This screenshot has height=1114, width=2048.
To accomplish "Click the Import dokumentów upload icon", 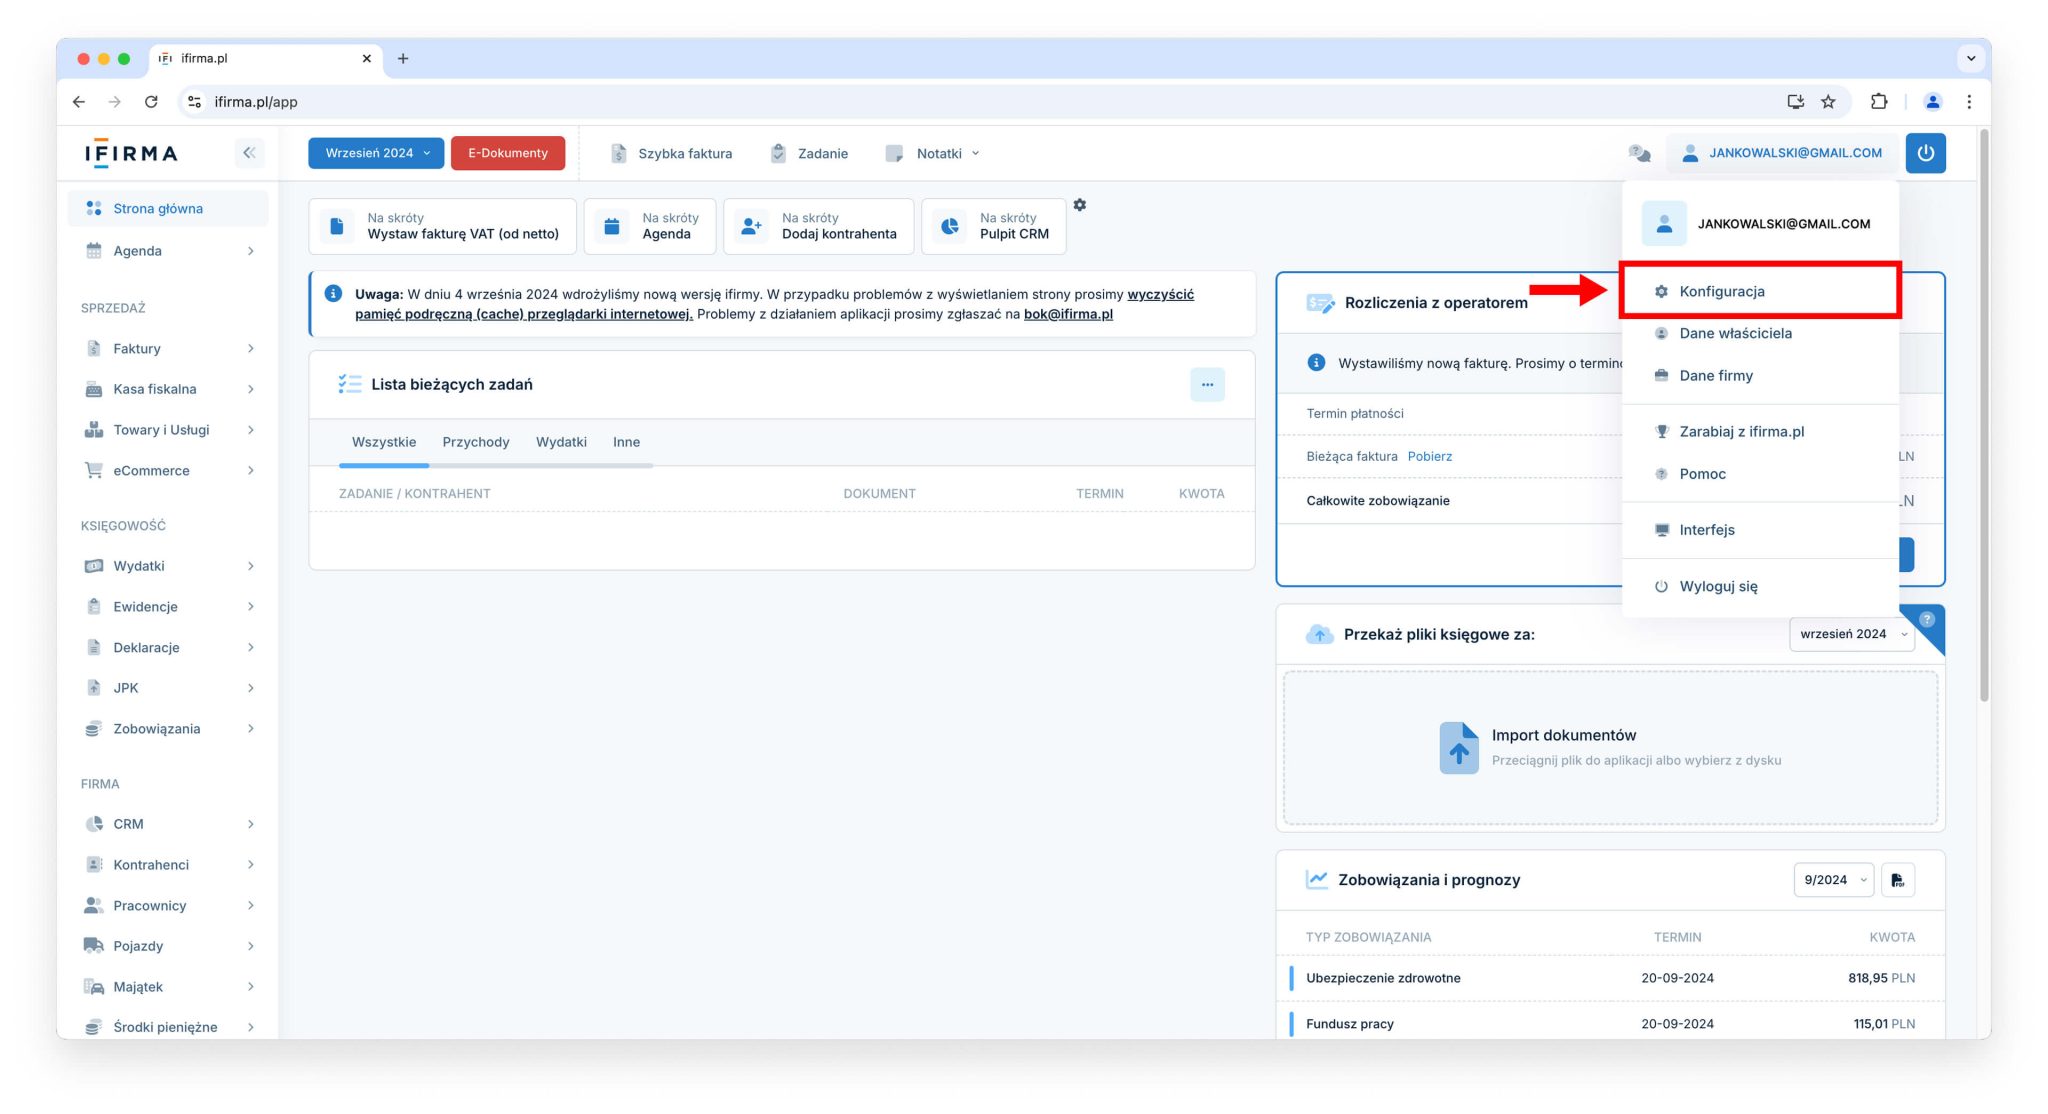I will tap(1459, 747).
